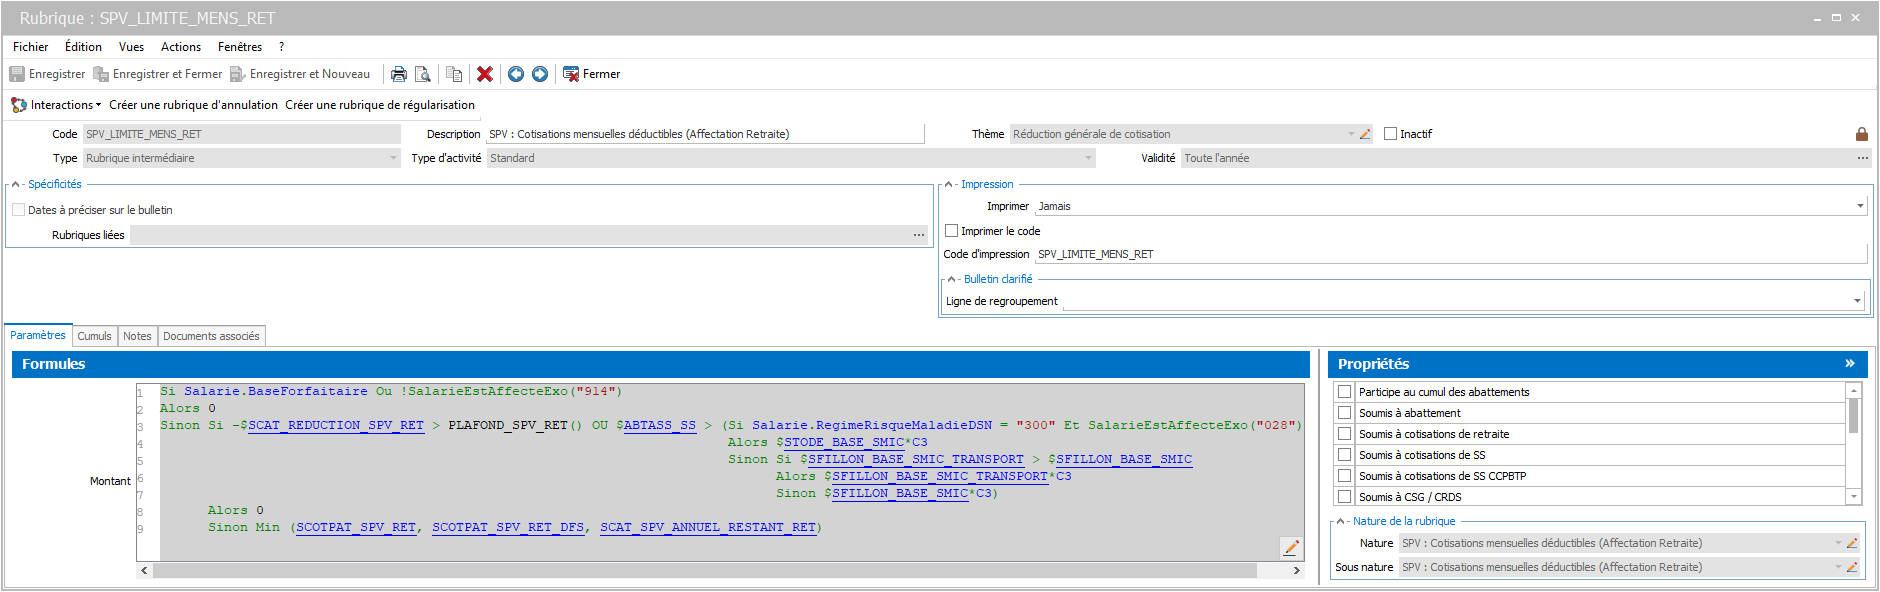Open the Interactions dropdown menu
This screenshot has height=592, width=1880.
point(57,105)
